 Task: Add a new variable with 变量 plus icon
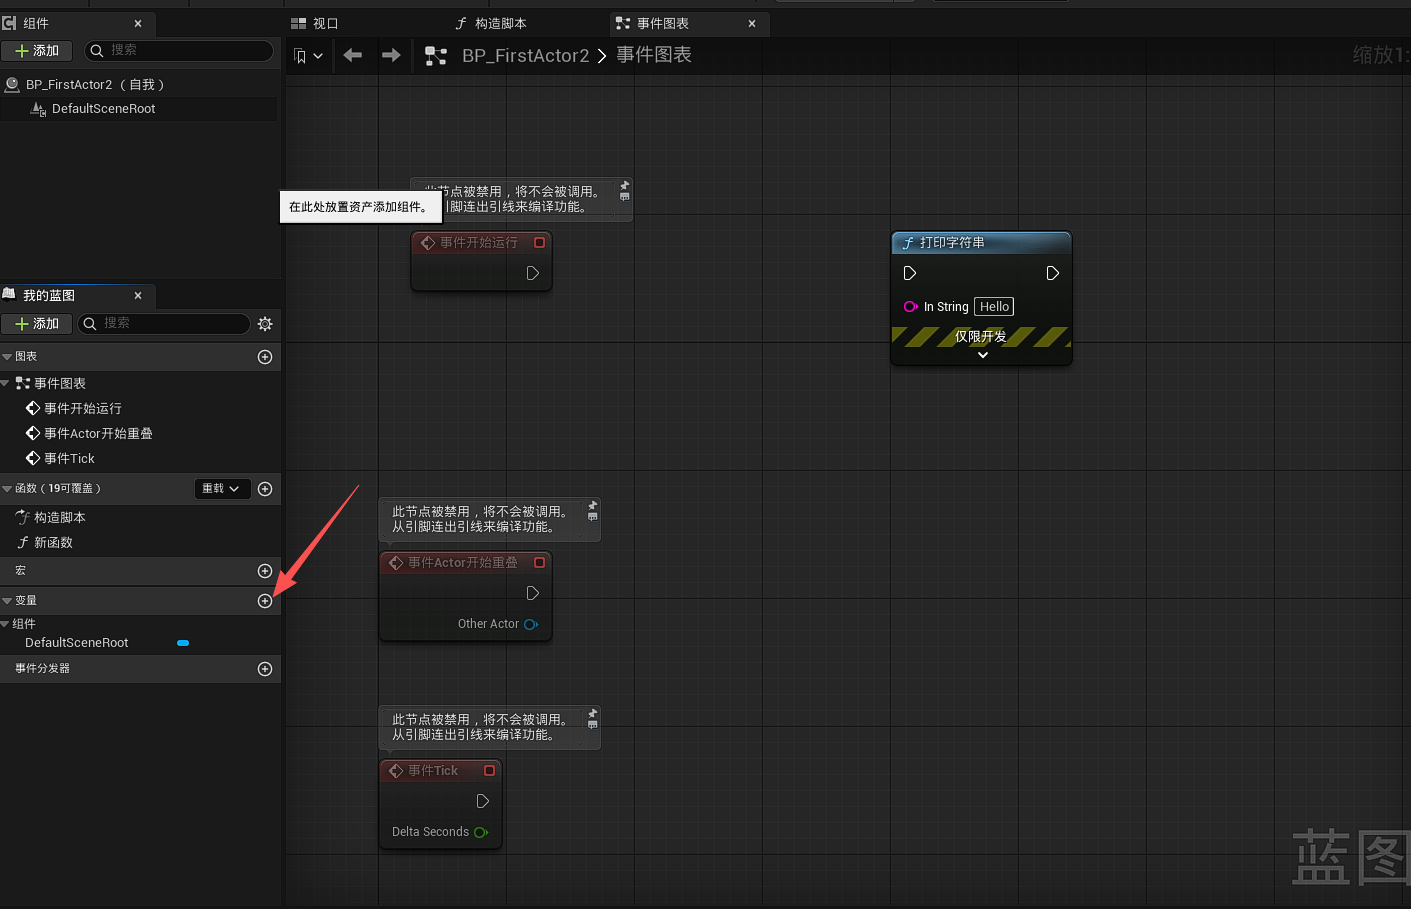[x=265, y=601]
